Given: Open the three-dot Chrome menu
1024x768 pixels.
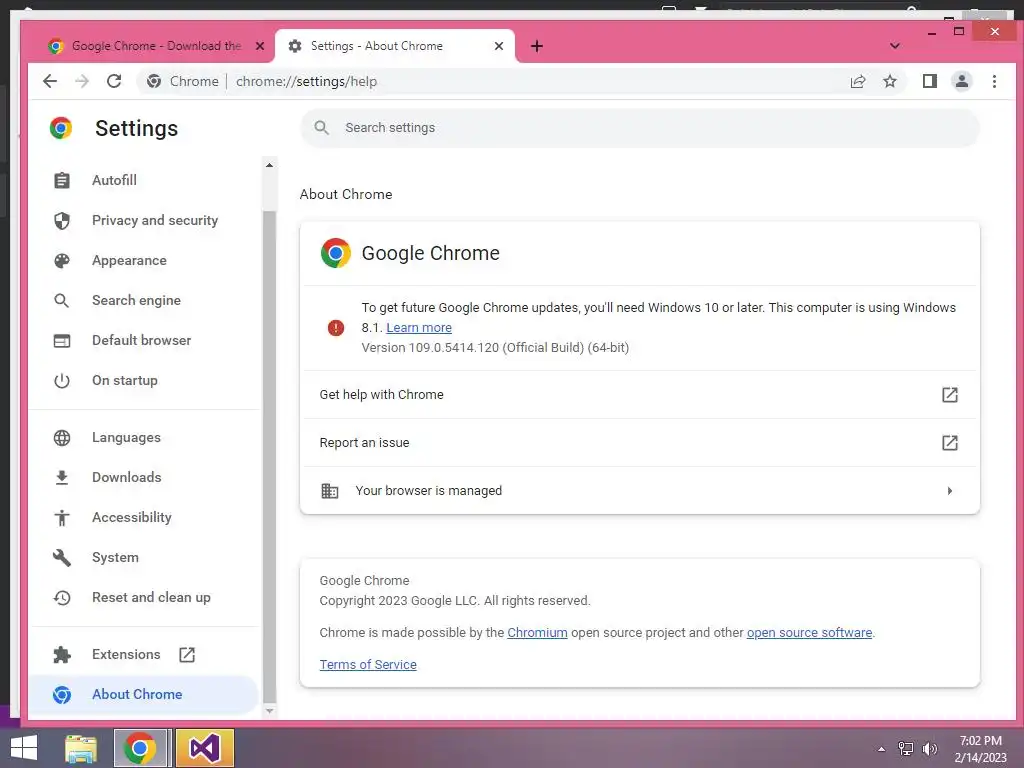Looking at the screenshot, I should [x=994, y=81].
